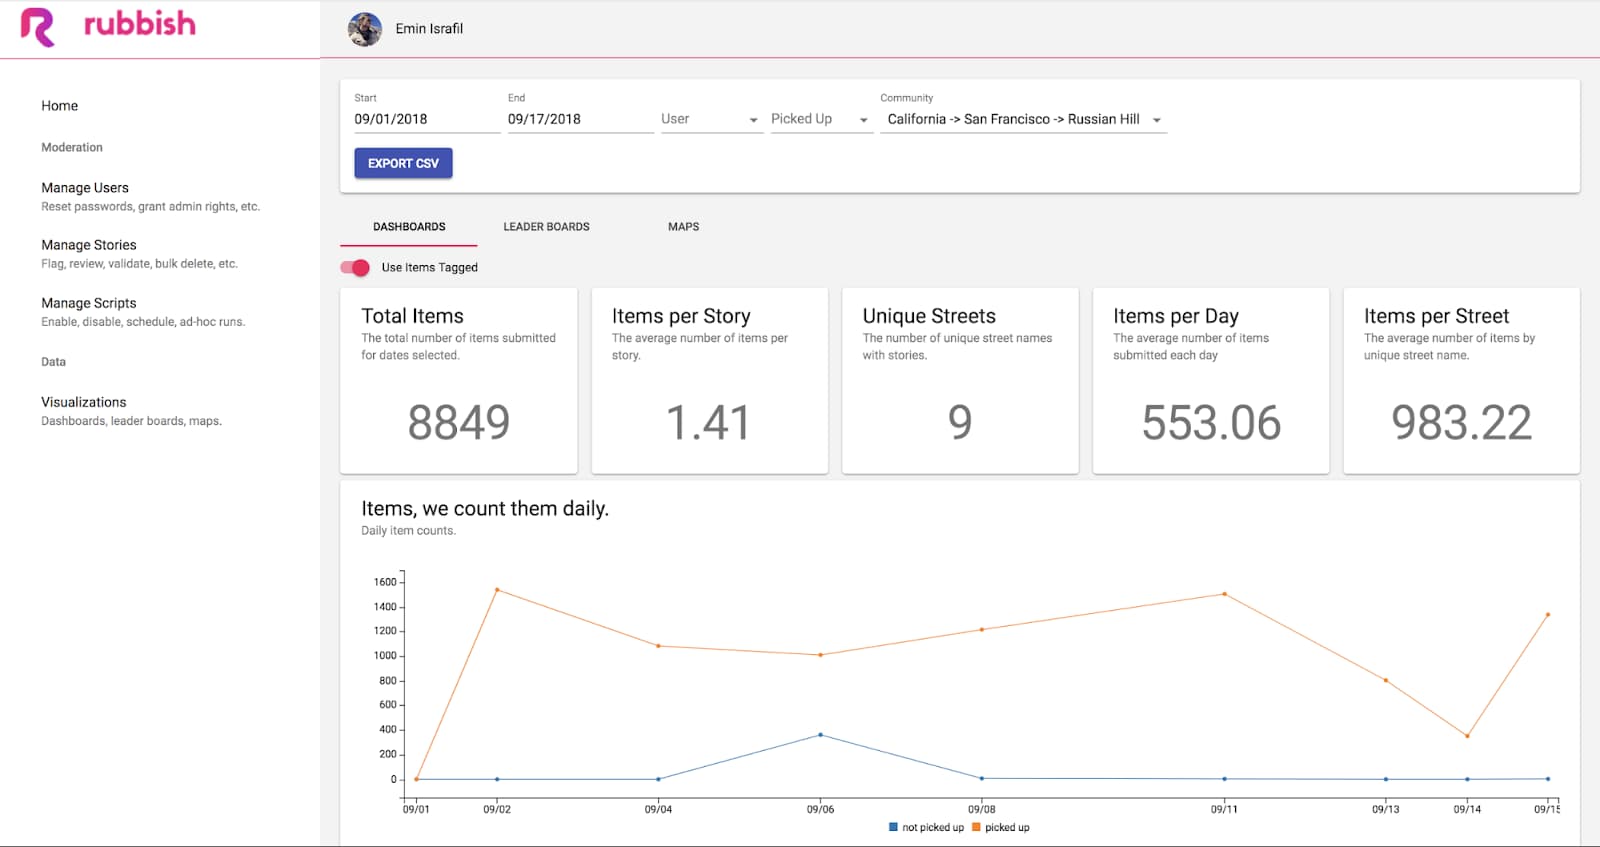Click the Start date field
The height and width of the screenshot is (847, 1600).
click(x=427, y=119)
